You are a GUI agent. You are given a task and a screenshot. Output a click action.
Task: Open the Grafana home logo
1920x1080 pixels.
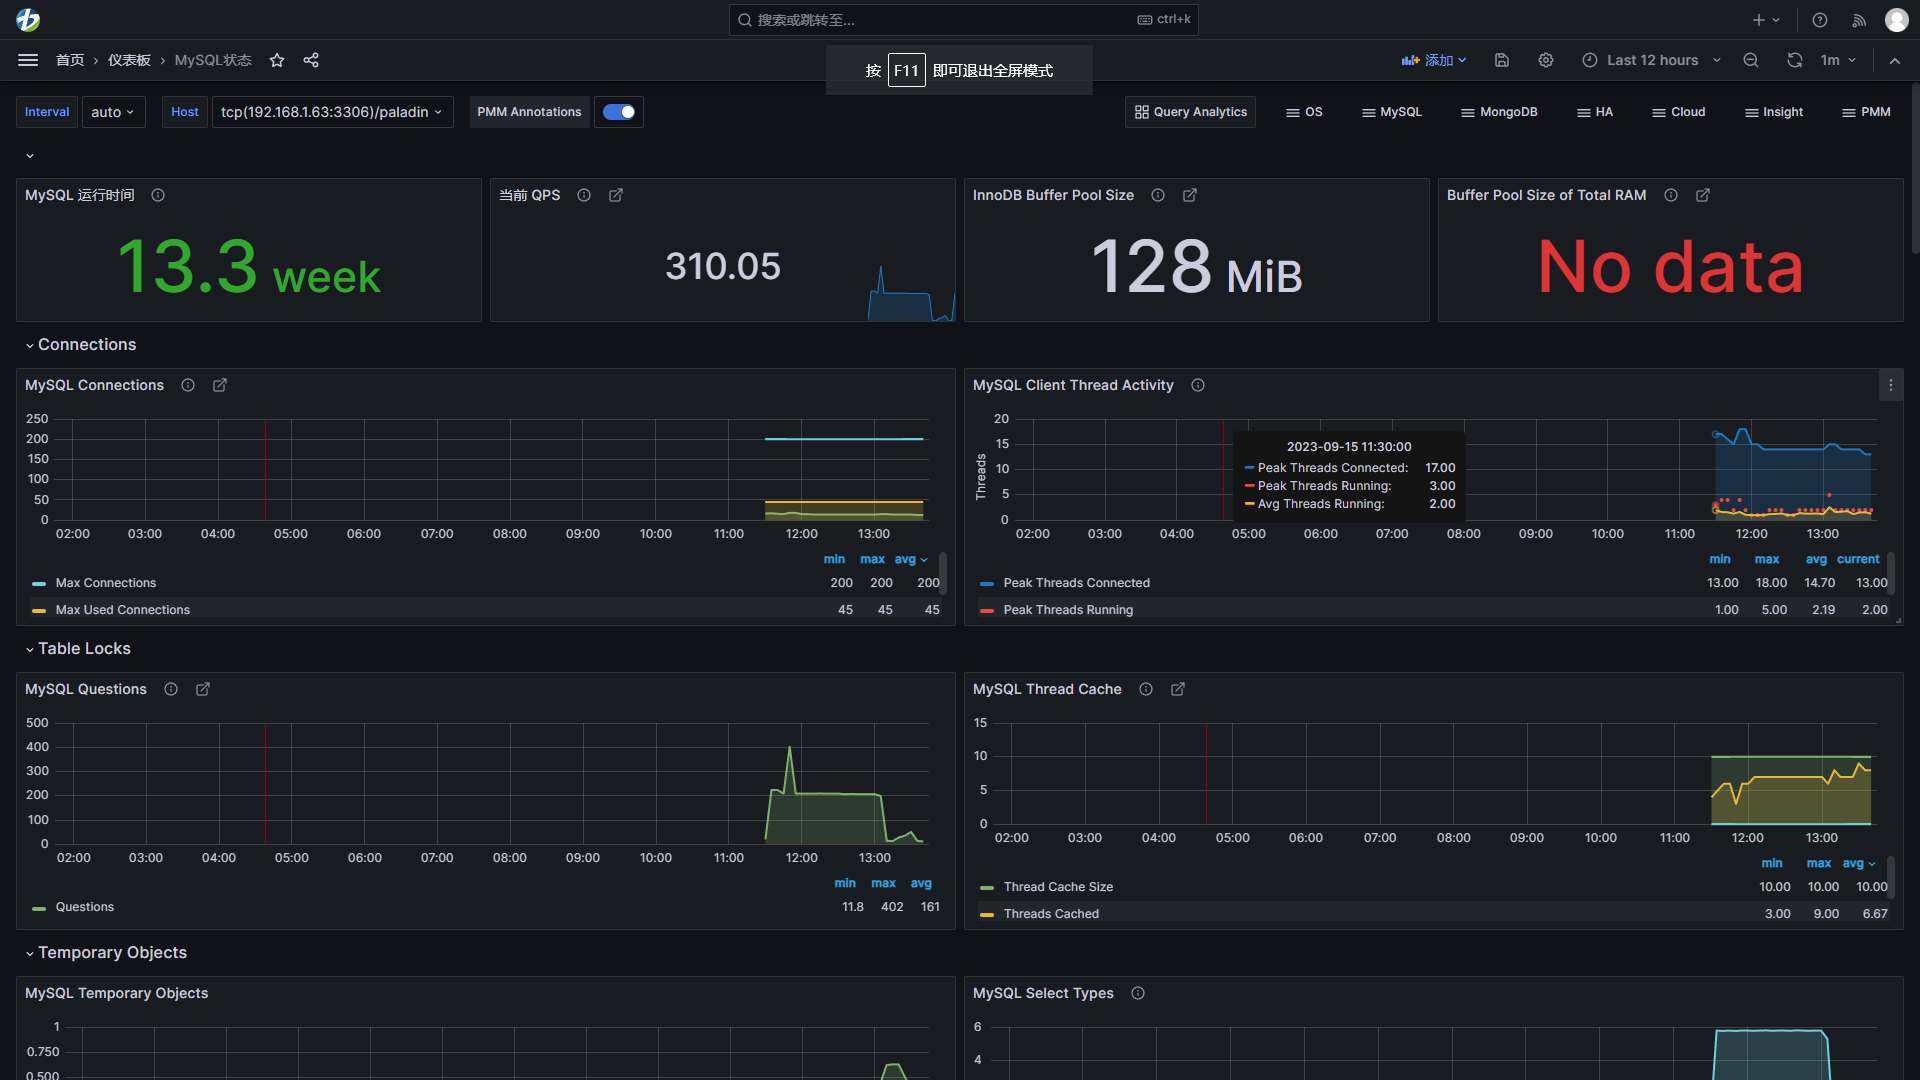point(28,19)
